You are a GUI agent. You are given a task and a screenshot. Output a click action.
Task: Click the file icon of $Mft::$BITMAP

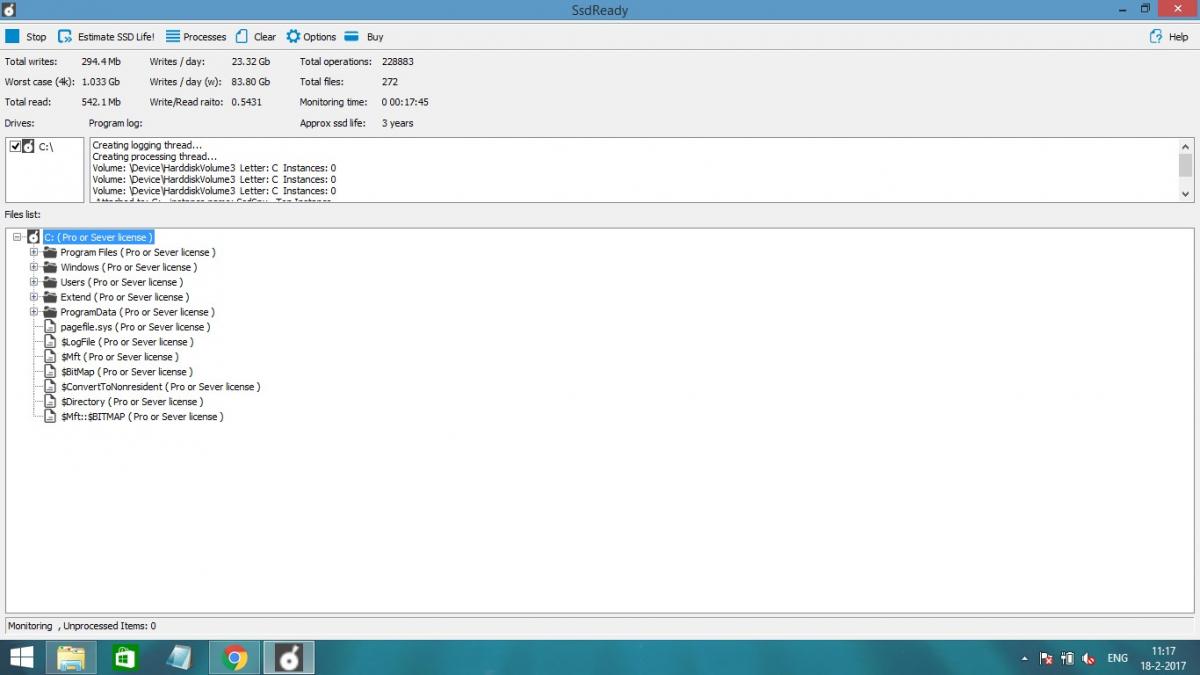coord(50,417)
